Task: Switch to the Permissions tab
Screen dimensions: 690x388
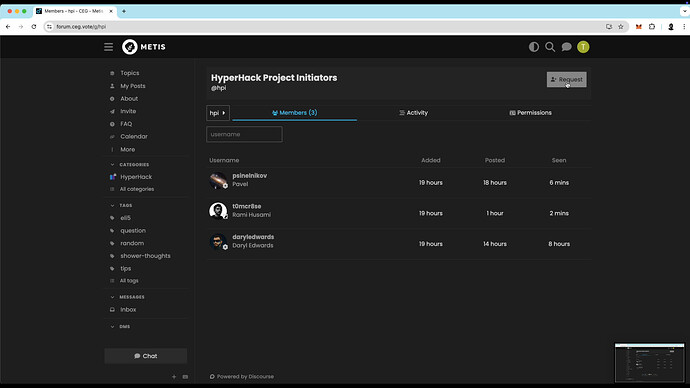Action: pyautogui.click(x=530, y=113)
